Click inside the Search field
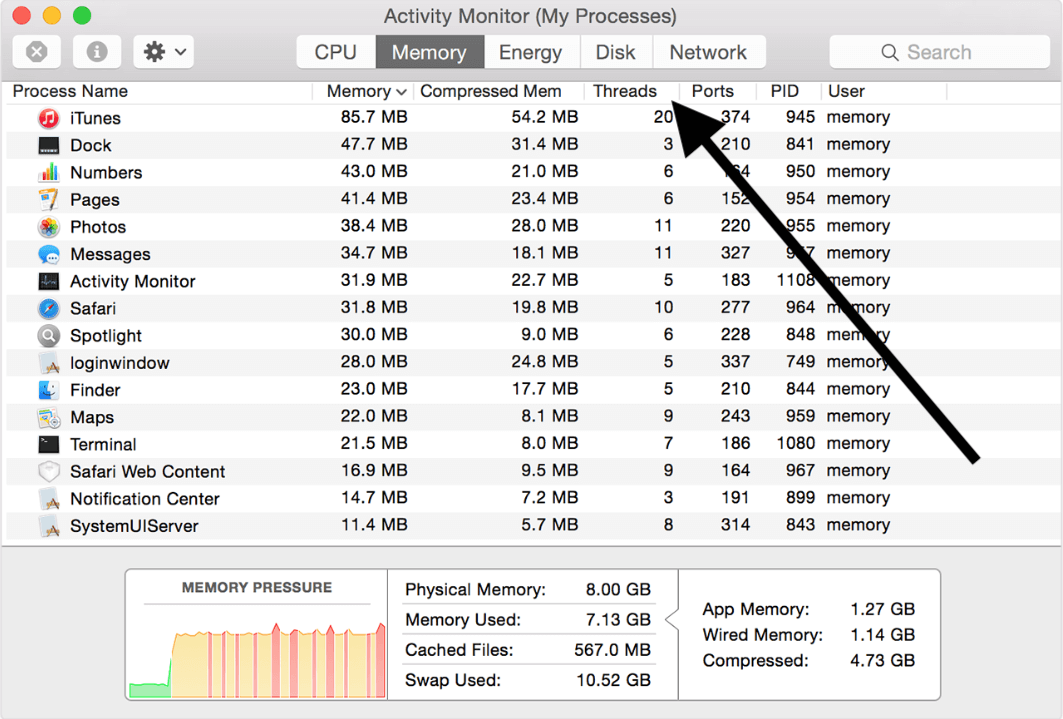This screenshot has width=1063, height=719. [x=938, y=51]
